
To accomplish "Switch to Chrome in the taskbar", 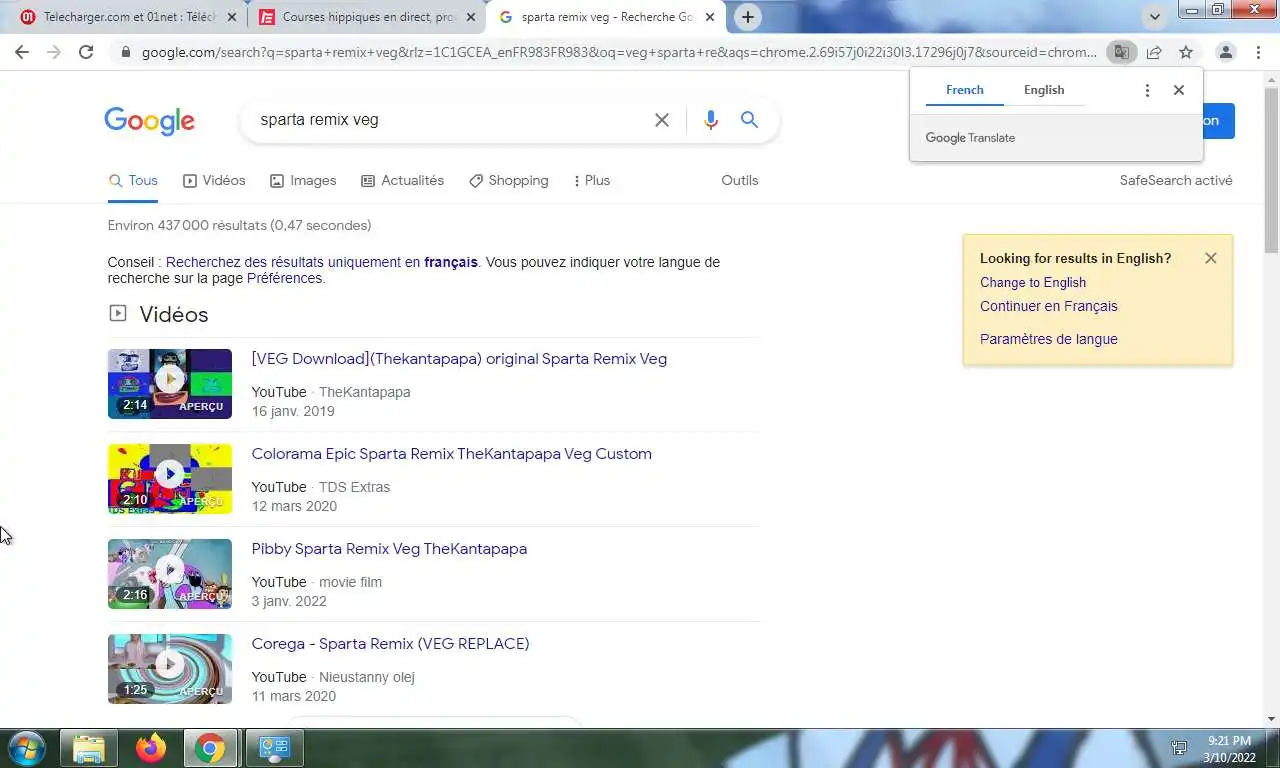I will (x=212, y=748).
